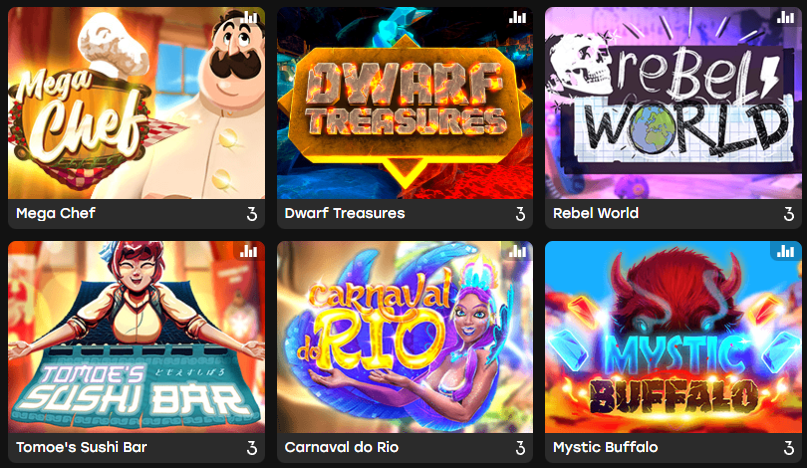Click the provider logo beside Carnaval do Rio
The width and height of the screenshot is (807, 468).
click(x=520, y=447)
